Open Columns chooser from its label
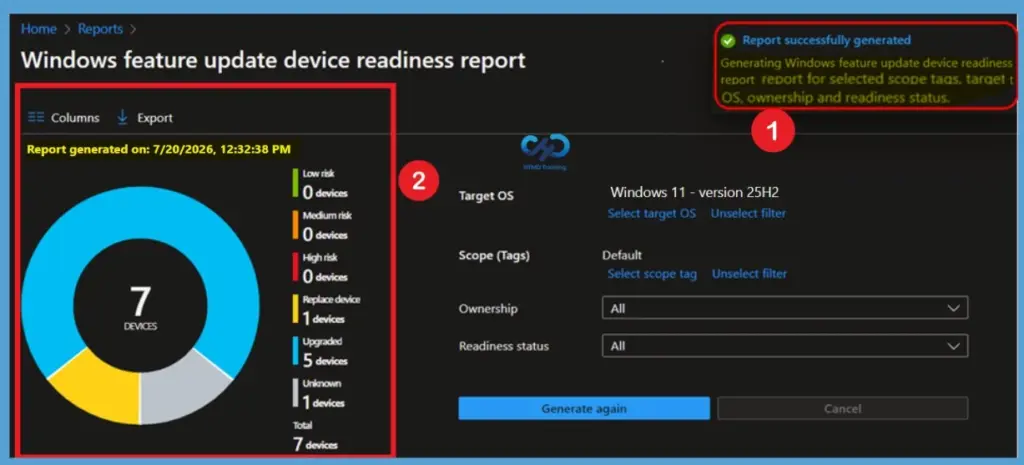This screenshot has width=1024, height=465. [75, 118]
